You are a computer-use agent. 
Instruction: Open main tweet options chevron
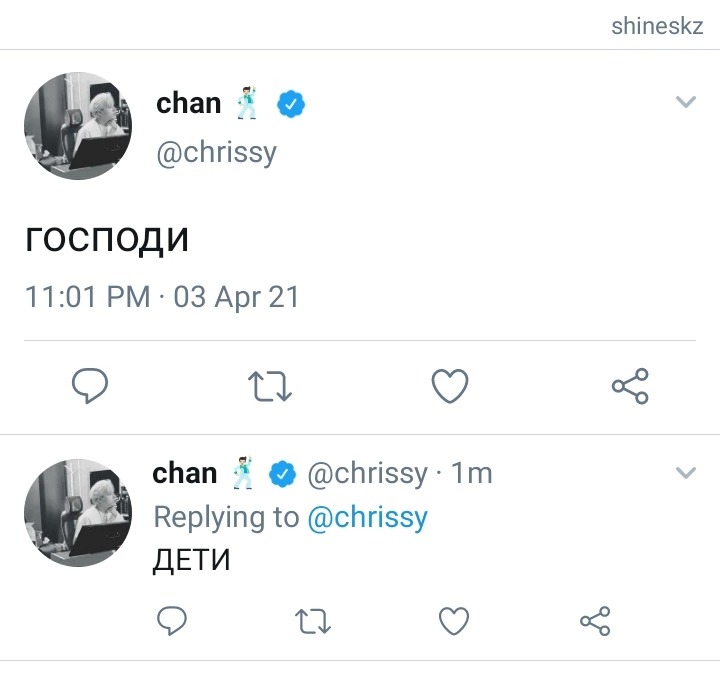coord(686,101)
